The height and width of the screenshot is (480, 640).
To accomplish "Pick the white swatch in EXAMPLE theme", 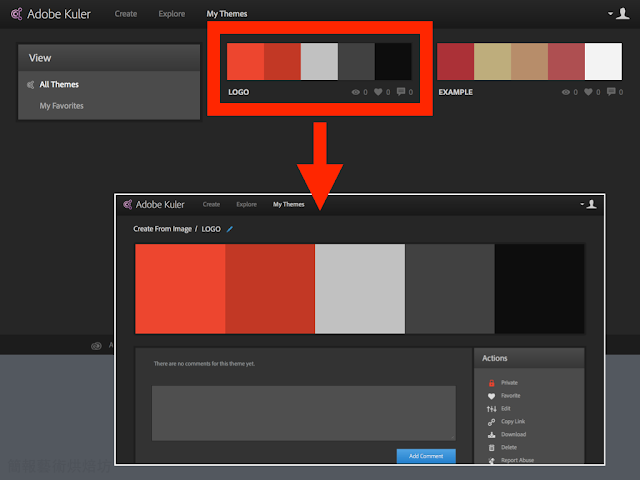I will (603, 62).
